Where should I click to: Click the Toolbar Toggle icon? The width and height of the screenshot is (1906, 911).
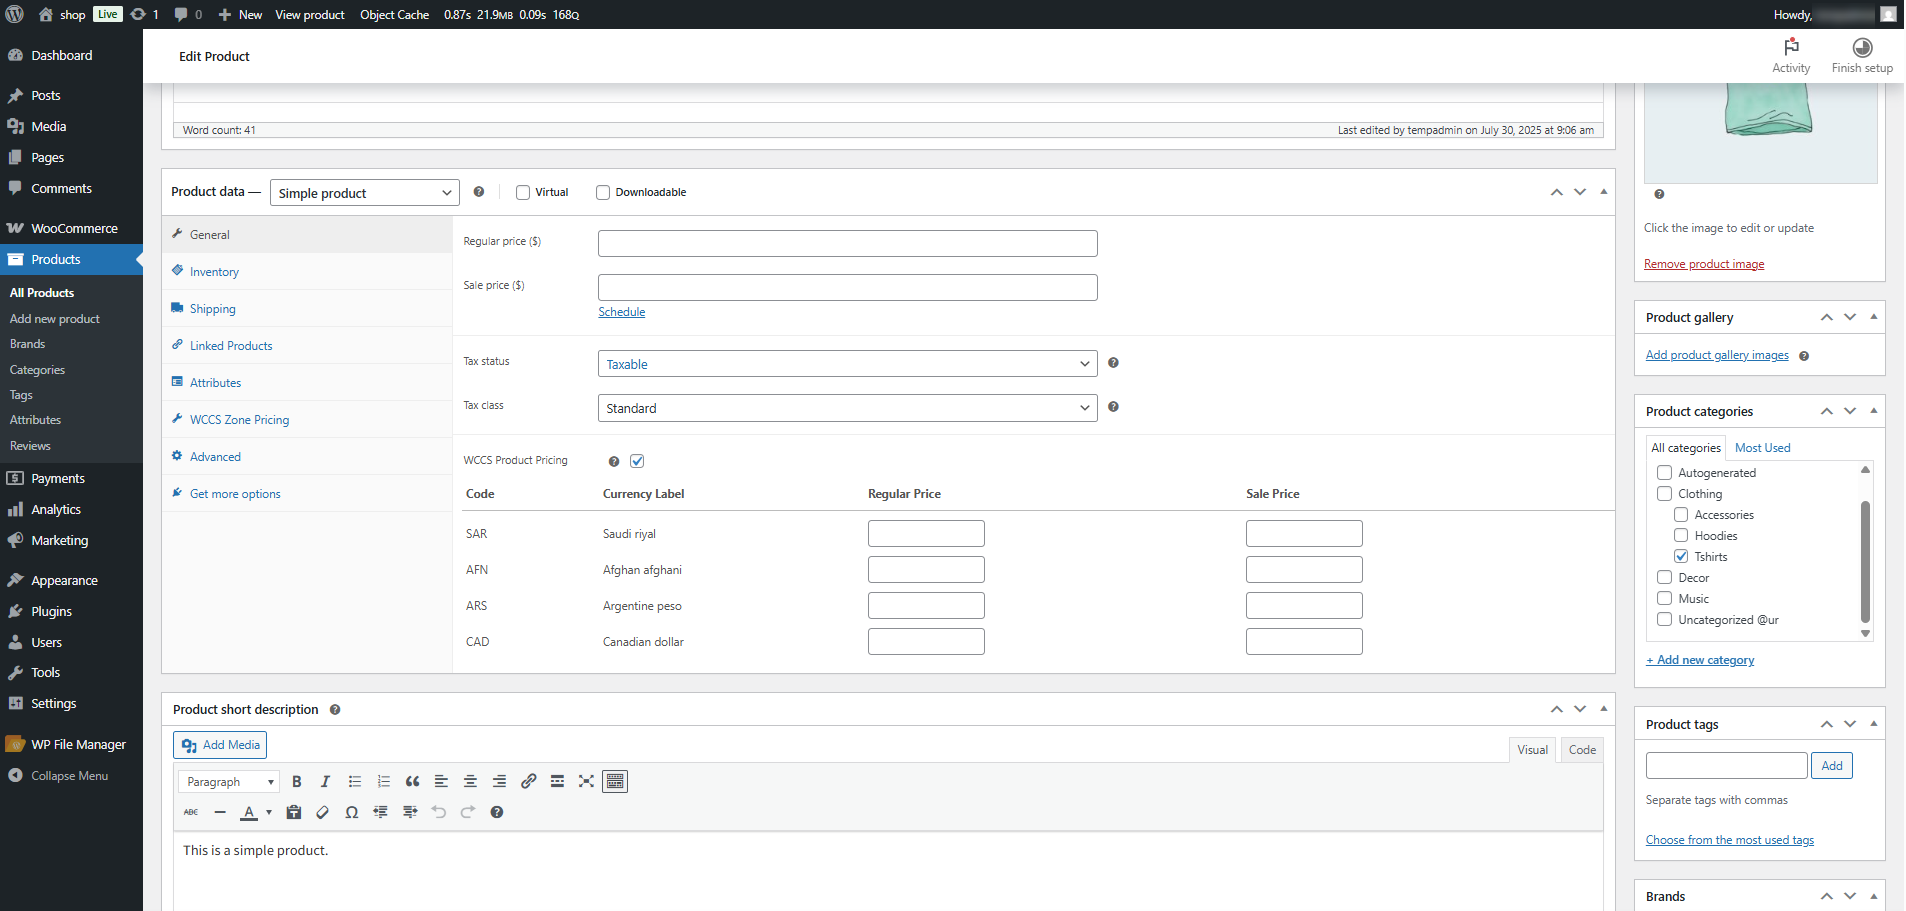point(615,782)
